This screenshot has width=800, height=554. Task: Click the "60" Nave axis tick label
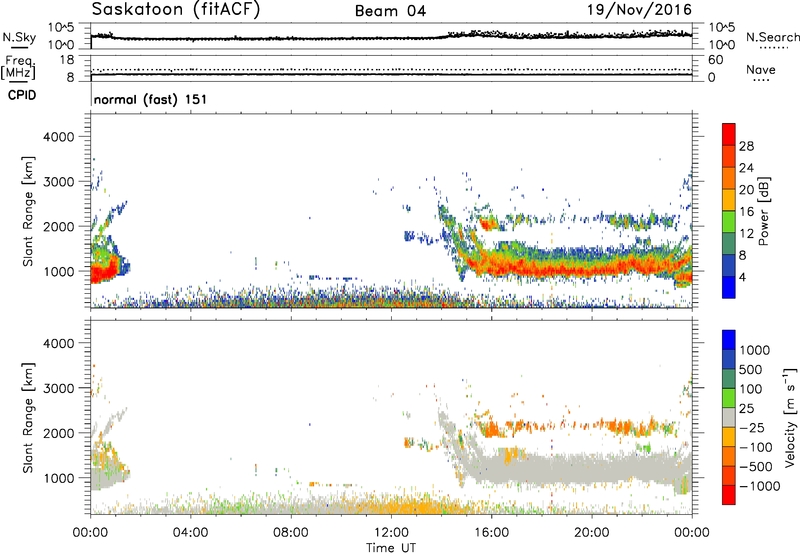715,60
